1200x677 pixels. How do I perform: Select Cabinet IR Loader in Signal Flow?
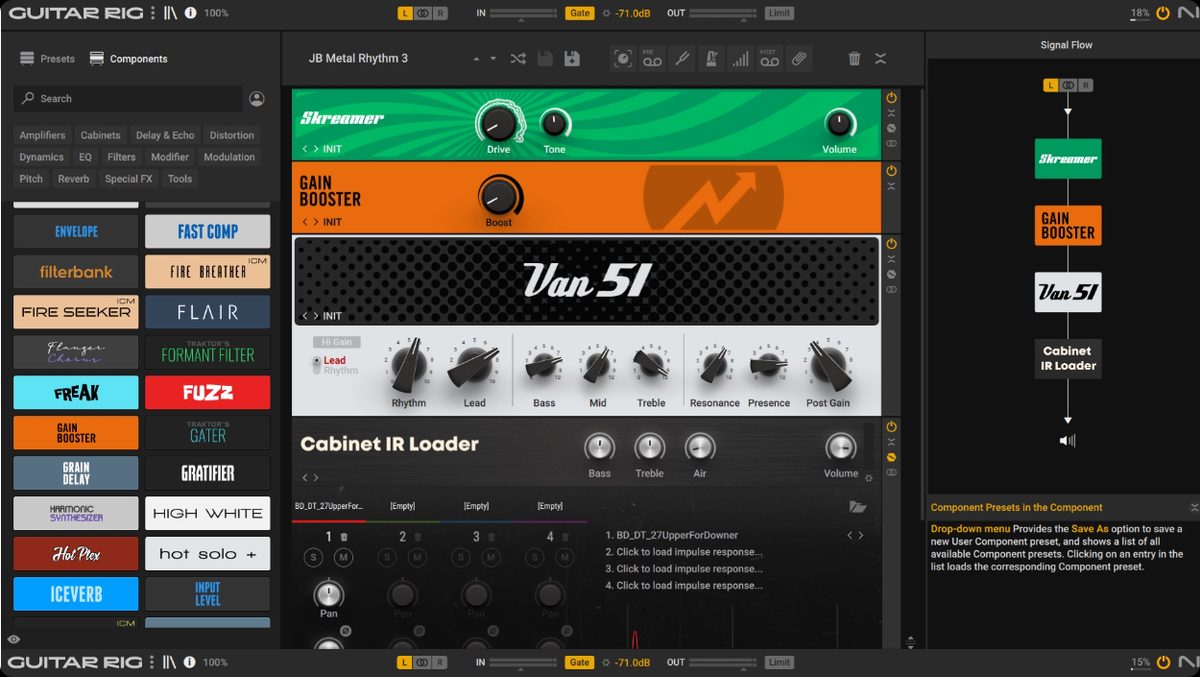(x=1068, y=358)
